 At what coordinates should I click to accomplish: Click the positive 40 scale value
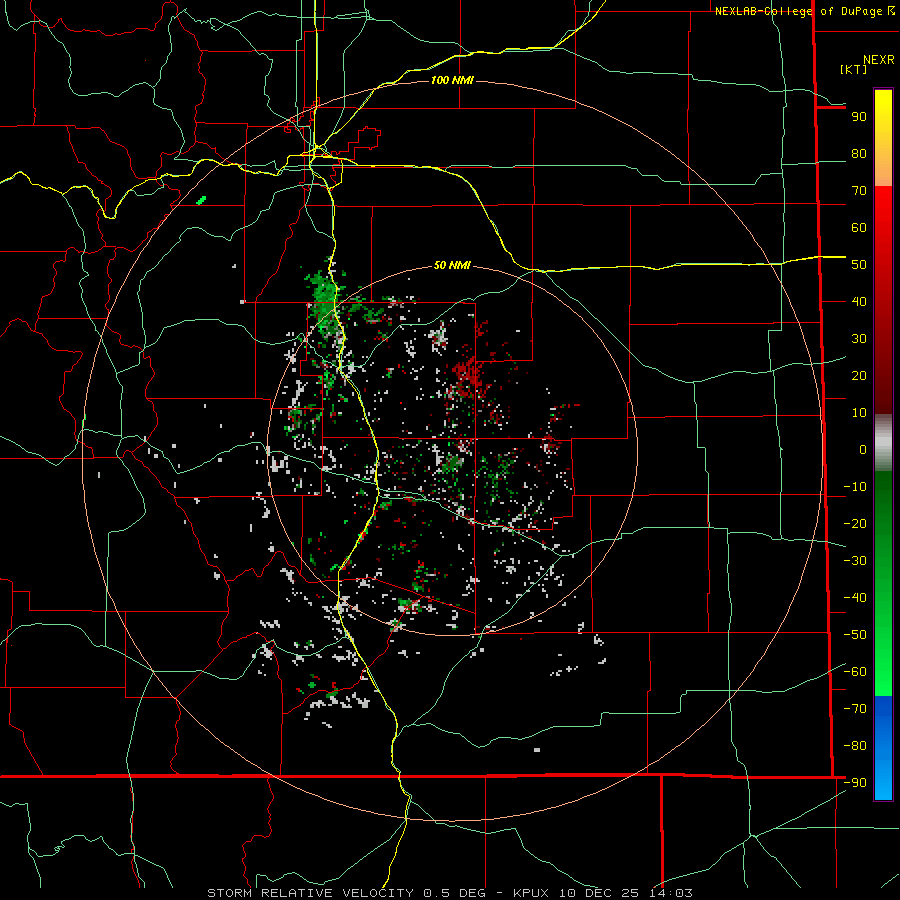pos(859,302)
